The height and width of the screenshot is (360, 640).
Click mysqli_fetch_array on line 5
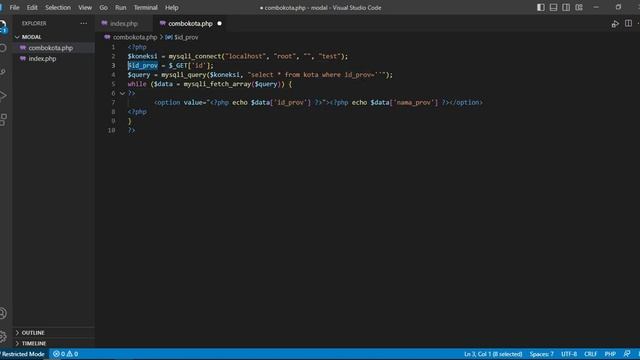(217, 84)
